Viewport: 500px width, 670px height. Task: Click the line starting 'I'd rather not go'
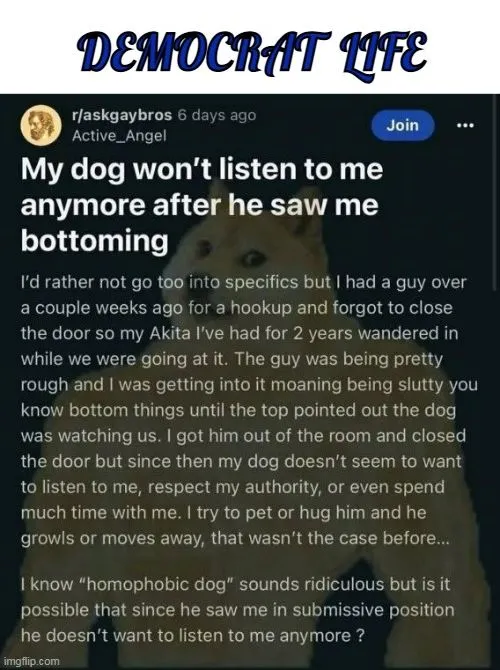tap(244, 282)
